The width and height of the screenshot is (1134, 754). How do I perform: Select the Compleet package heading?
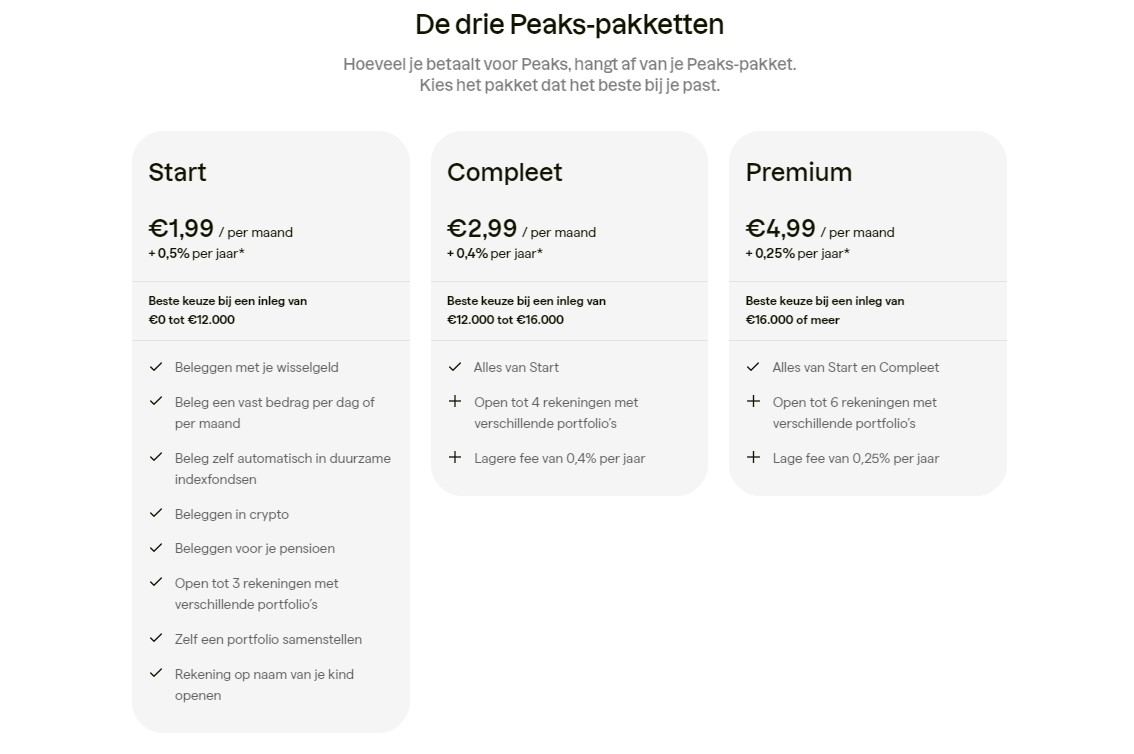coord(505,172)
